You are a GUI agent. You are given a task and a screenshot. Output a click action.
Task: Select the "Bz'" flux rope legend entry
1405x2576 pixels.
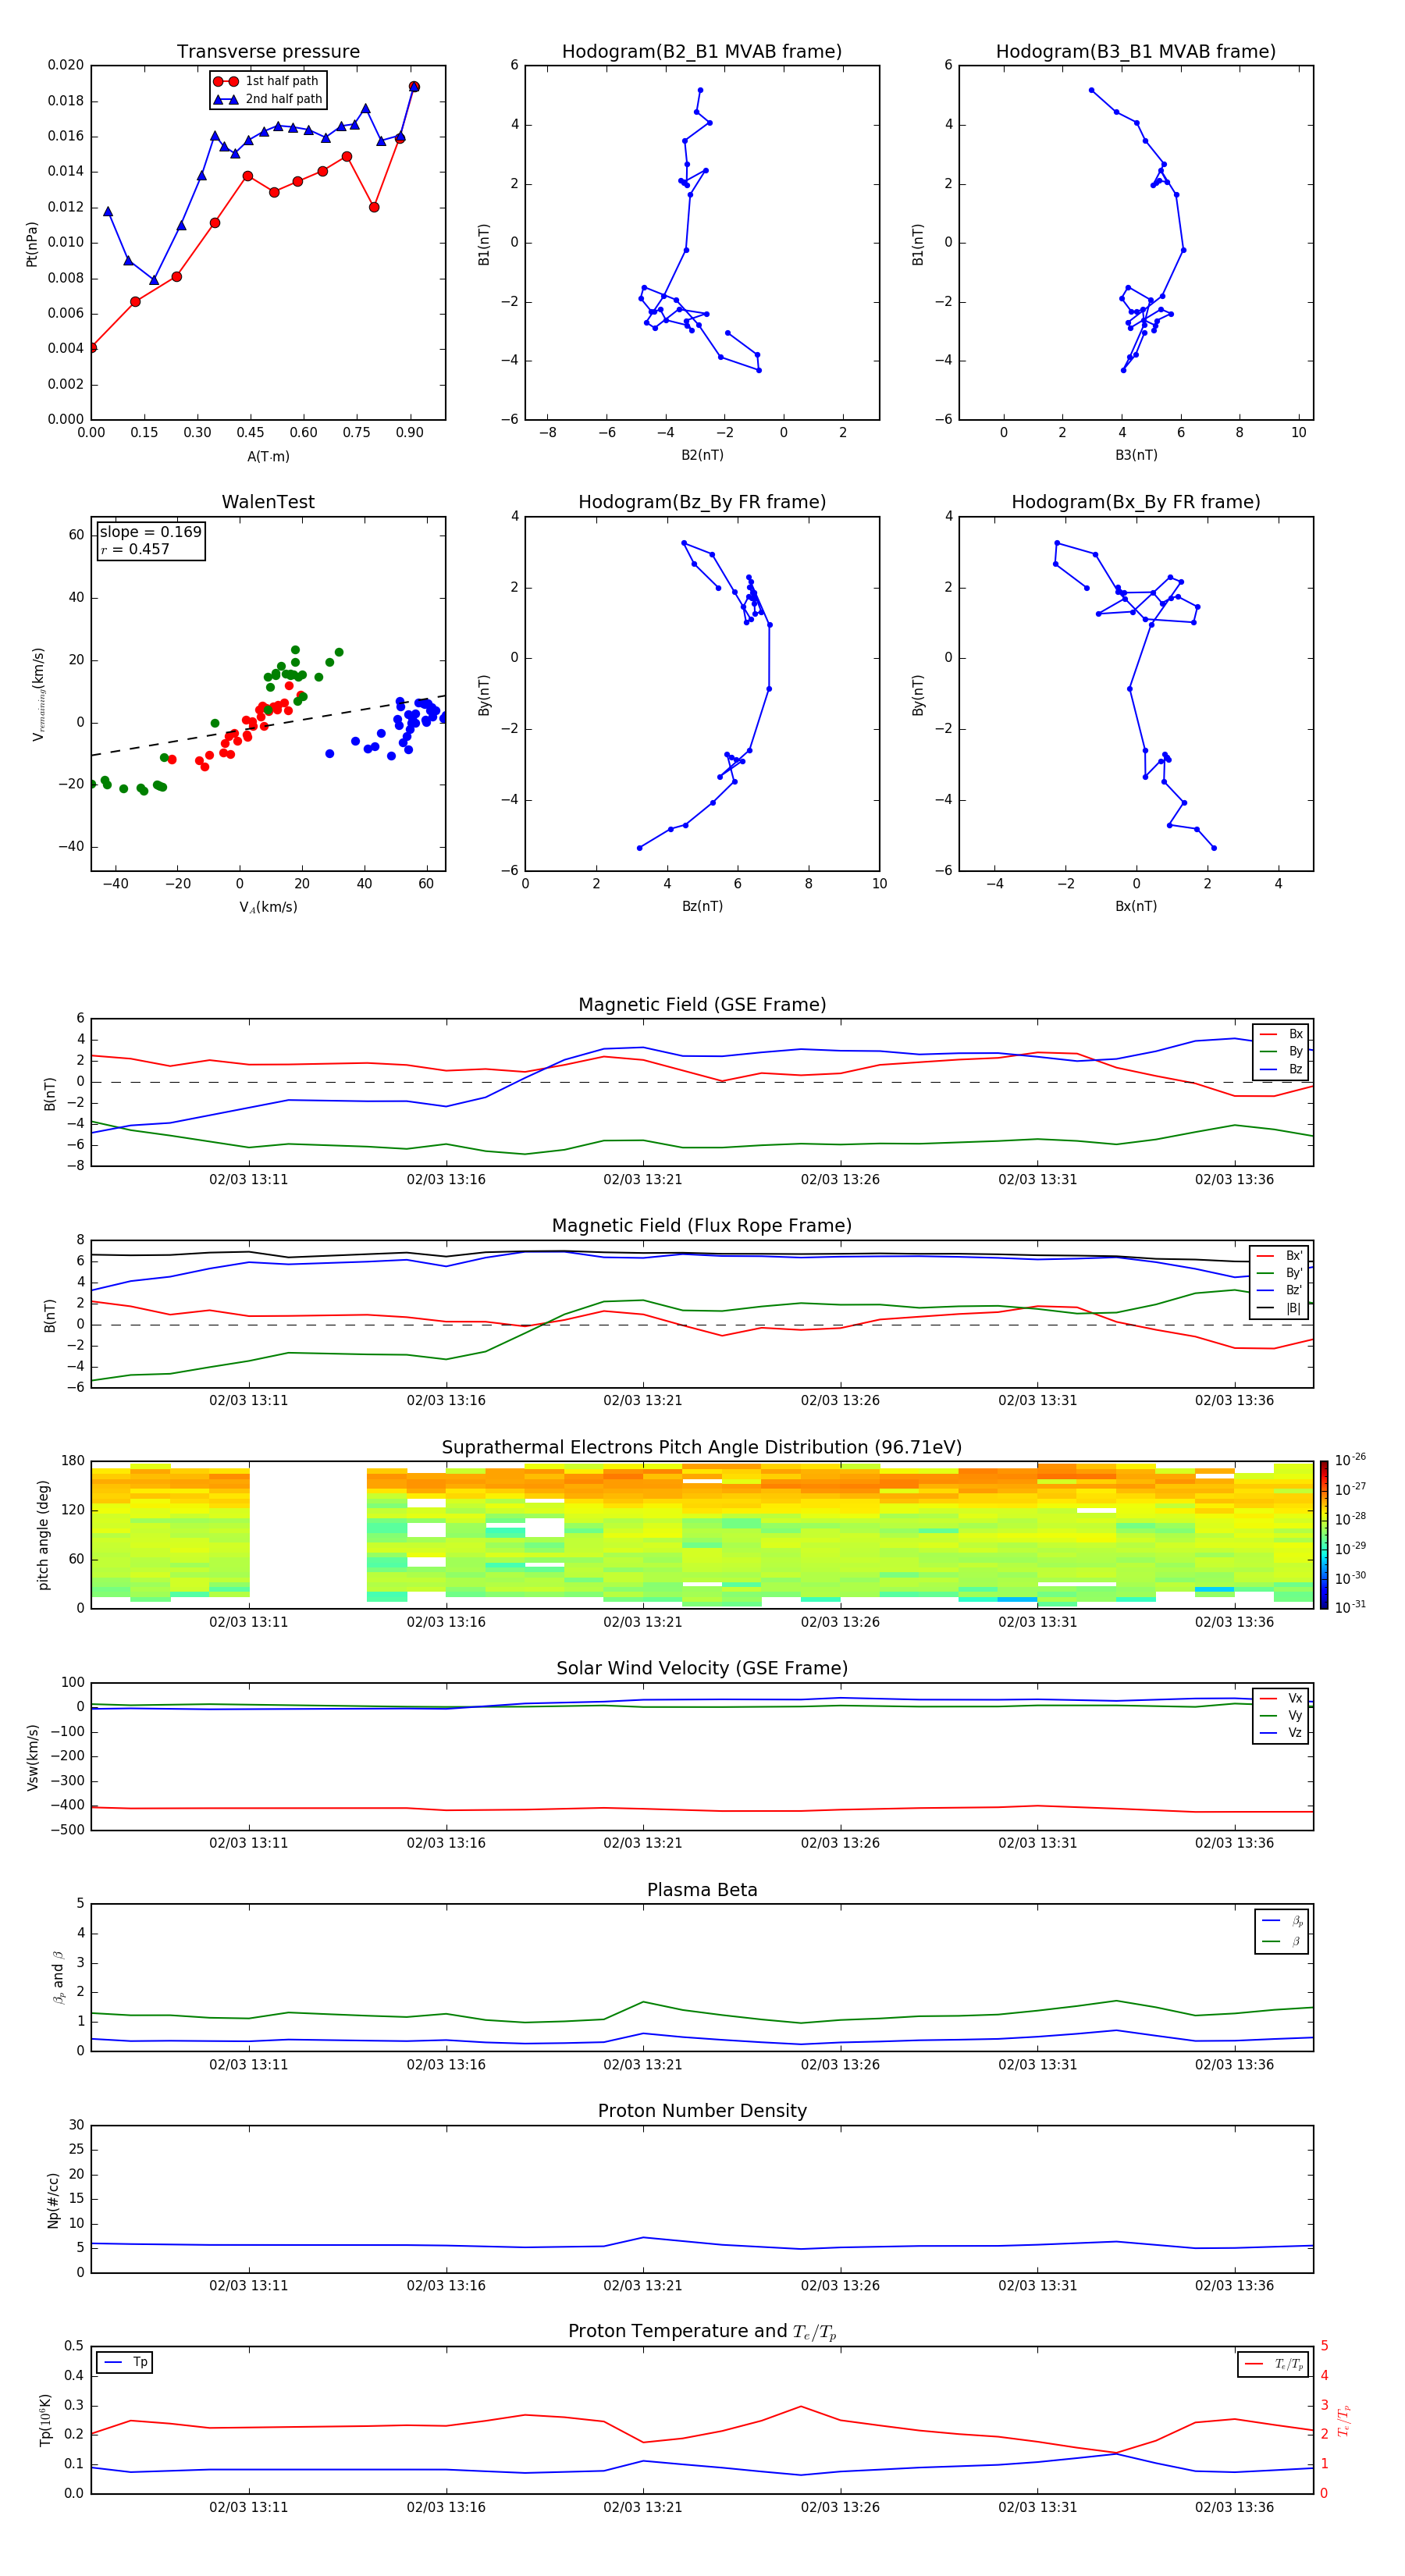pyautogui.click(x=1280, y=1290)
